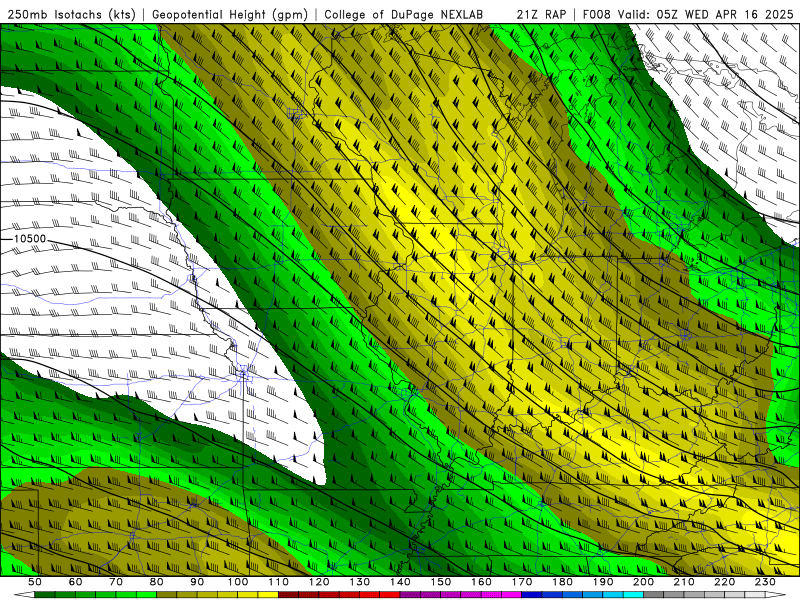Viewport: 800px width, 600px height.
Task: Click the legend value "230"
Action: coord(765,582)
